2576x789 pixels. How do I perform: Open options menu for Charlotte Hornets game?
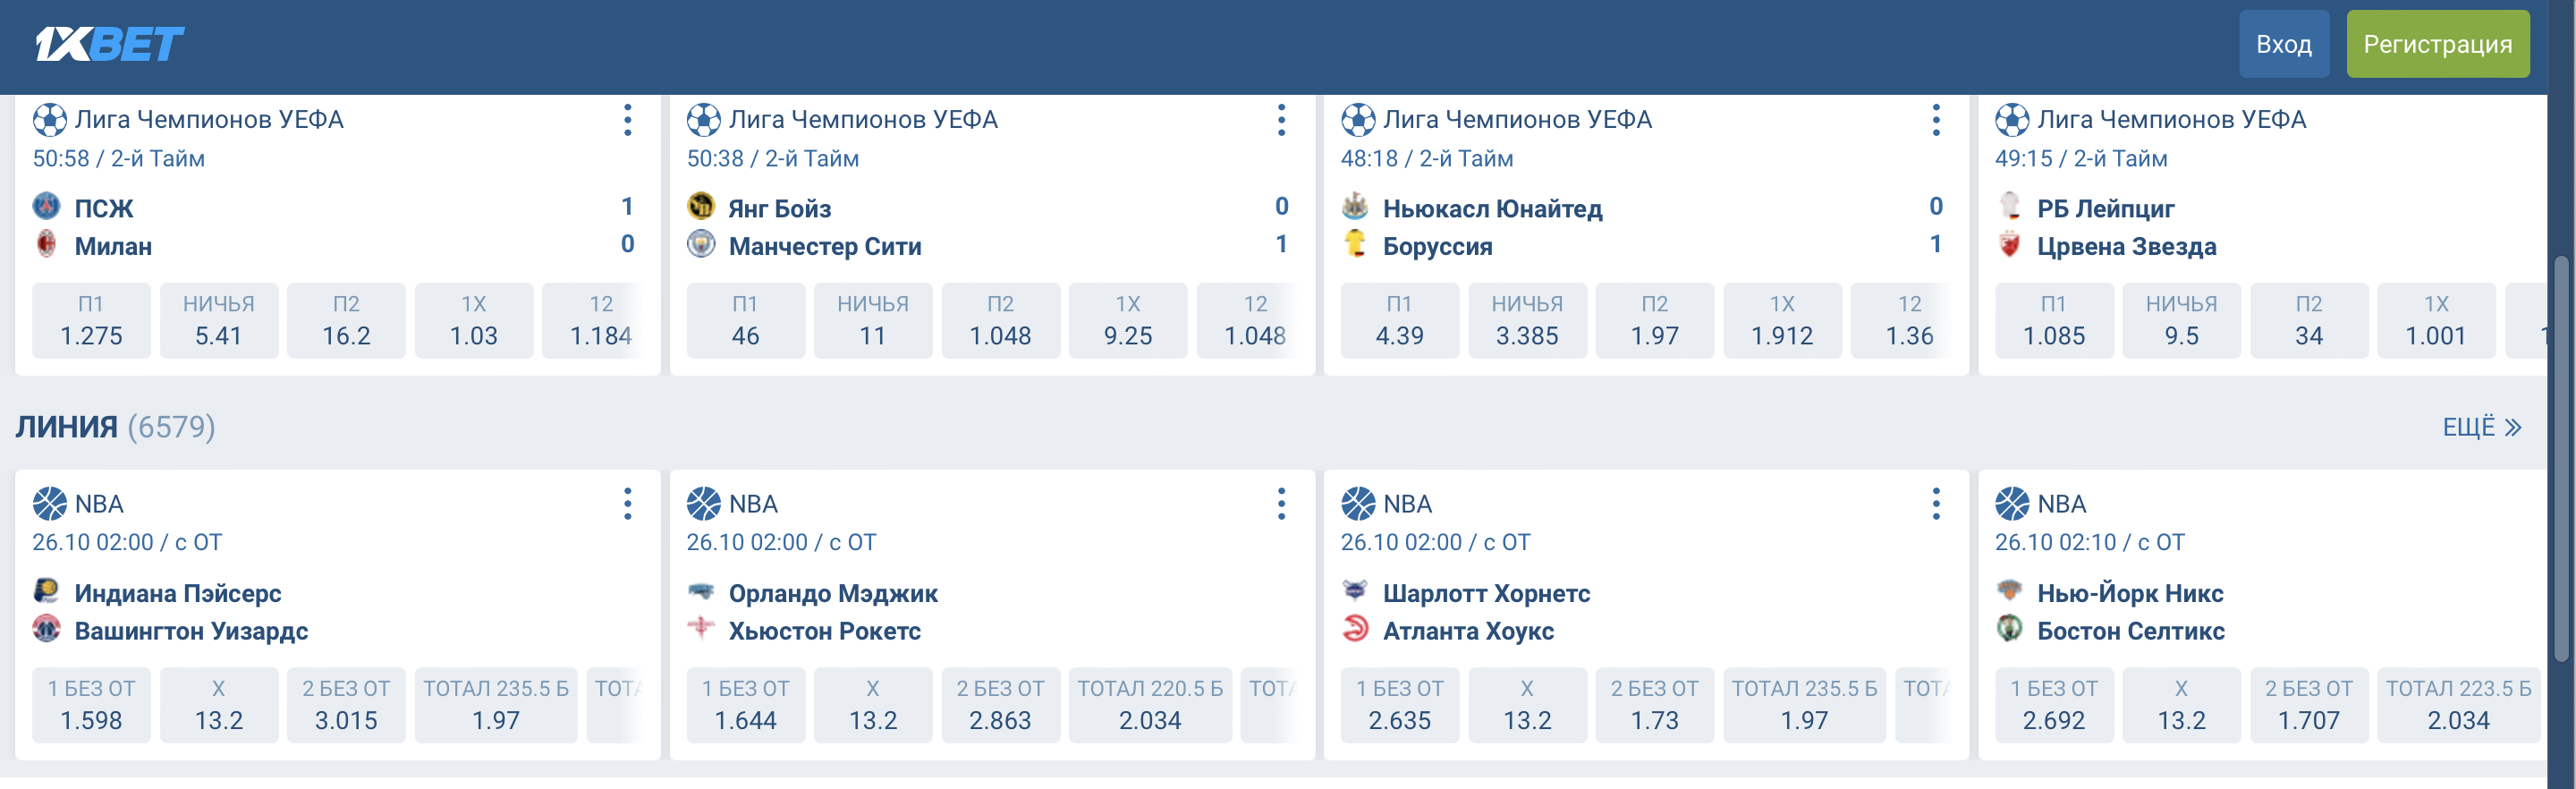1935,504
